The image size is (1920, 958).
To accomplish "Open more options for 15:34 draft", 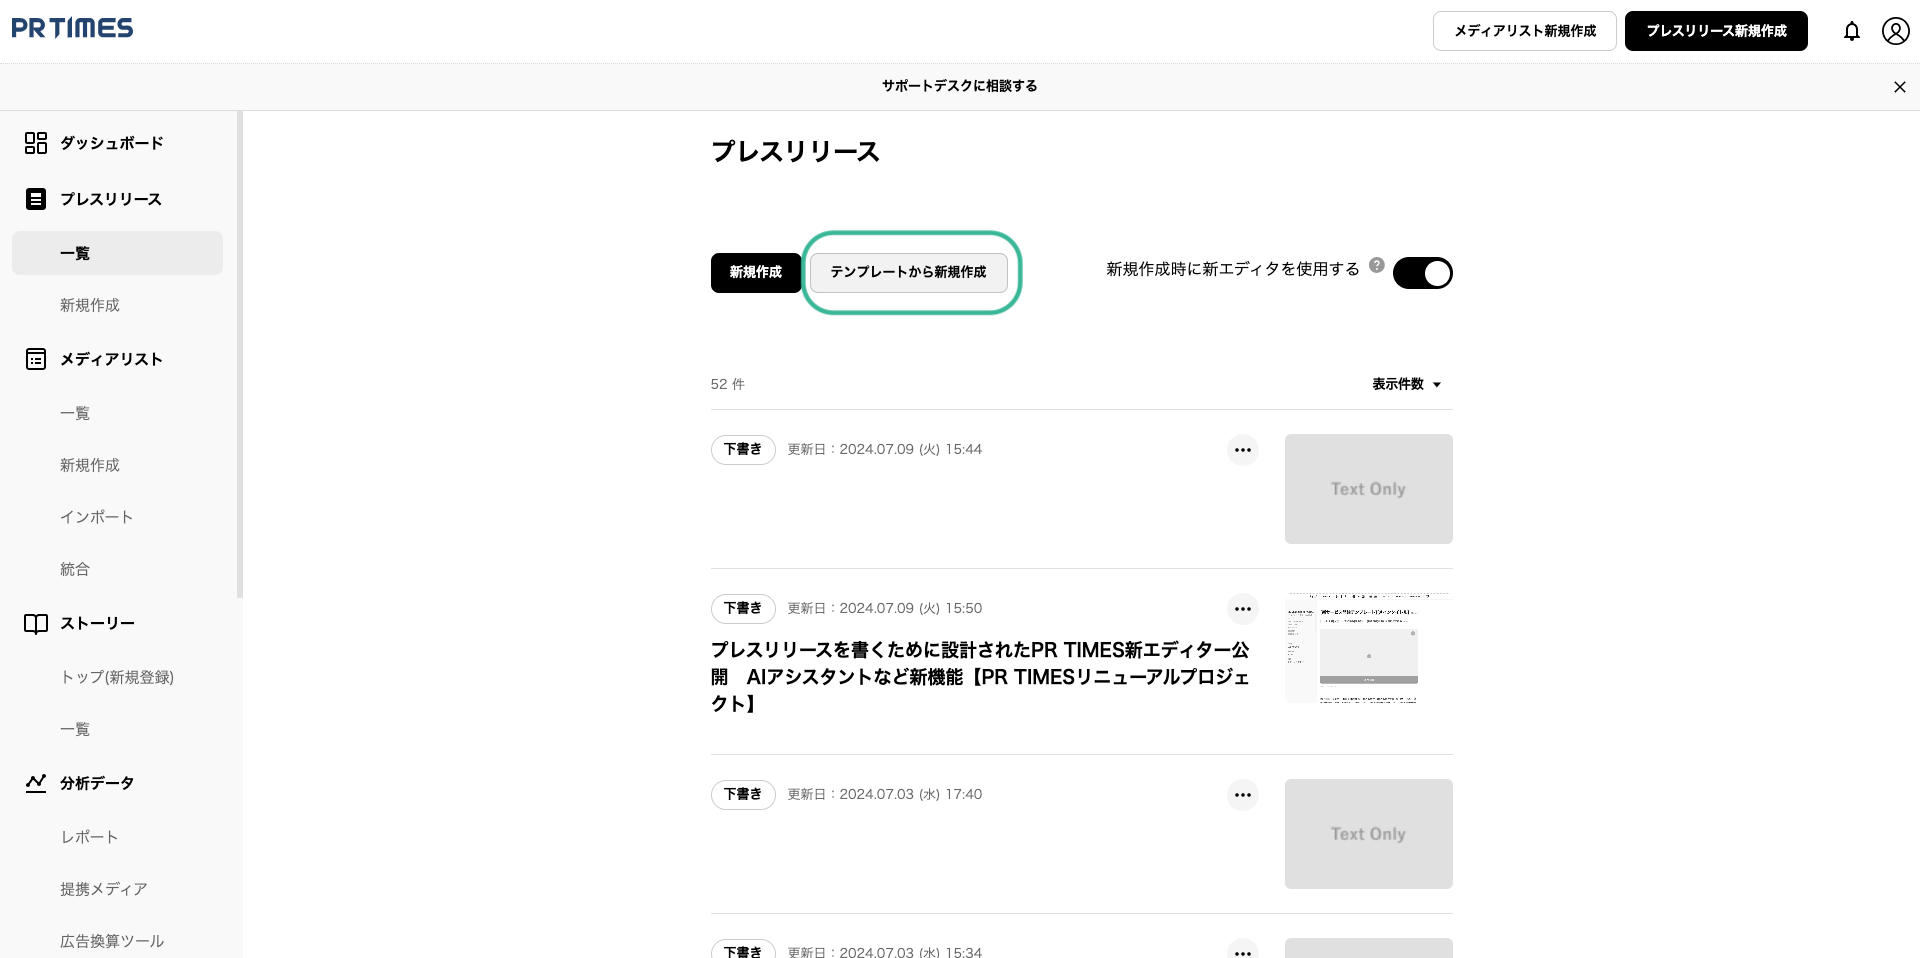I will click(x=1243, y=949).
